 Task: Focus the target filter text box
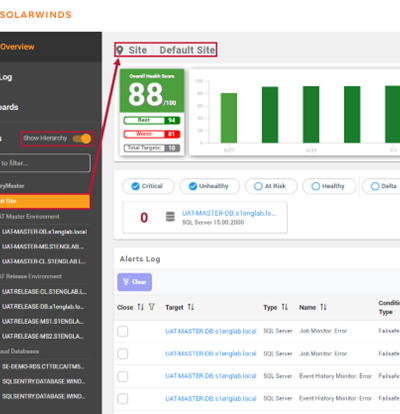tap(45, 163)
